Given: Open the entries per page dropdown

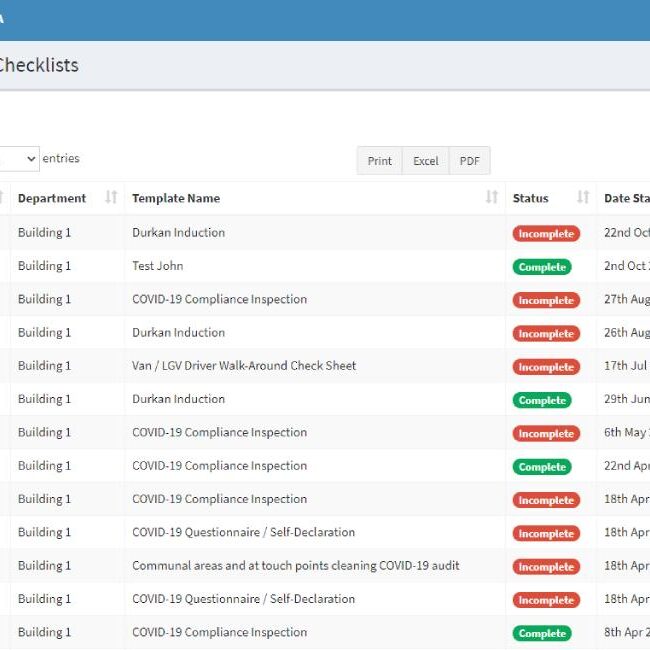Looking at the screenshot, I should (20, 159).
